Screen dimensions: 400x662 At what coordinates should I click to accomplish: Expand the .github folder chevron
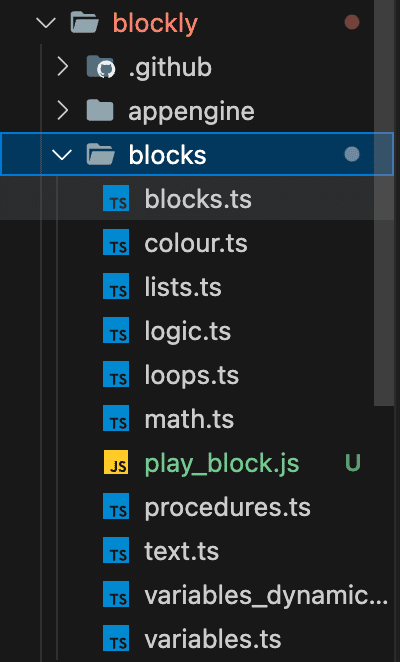(x=63, y=67)
